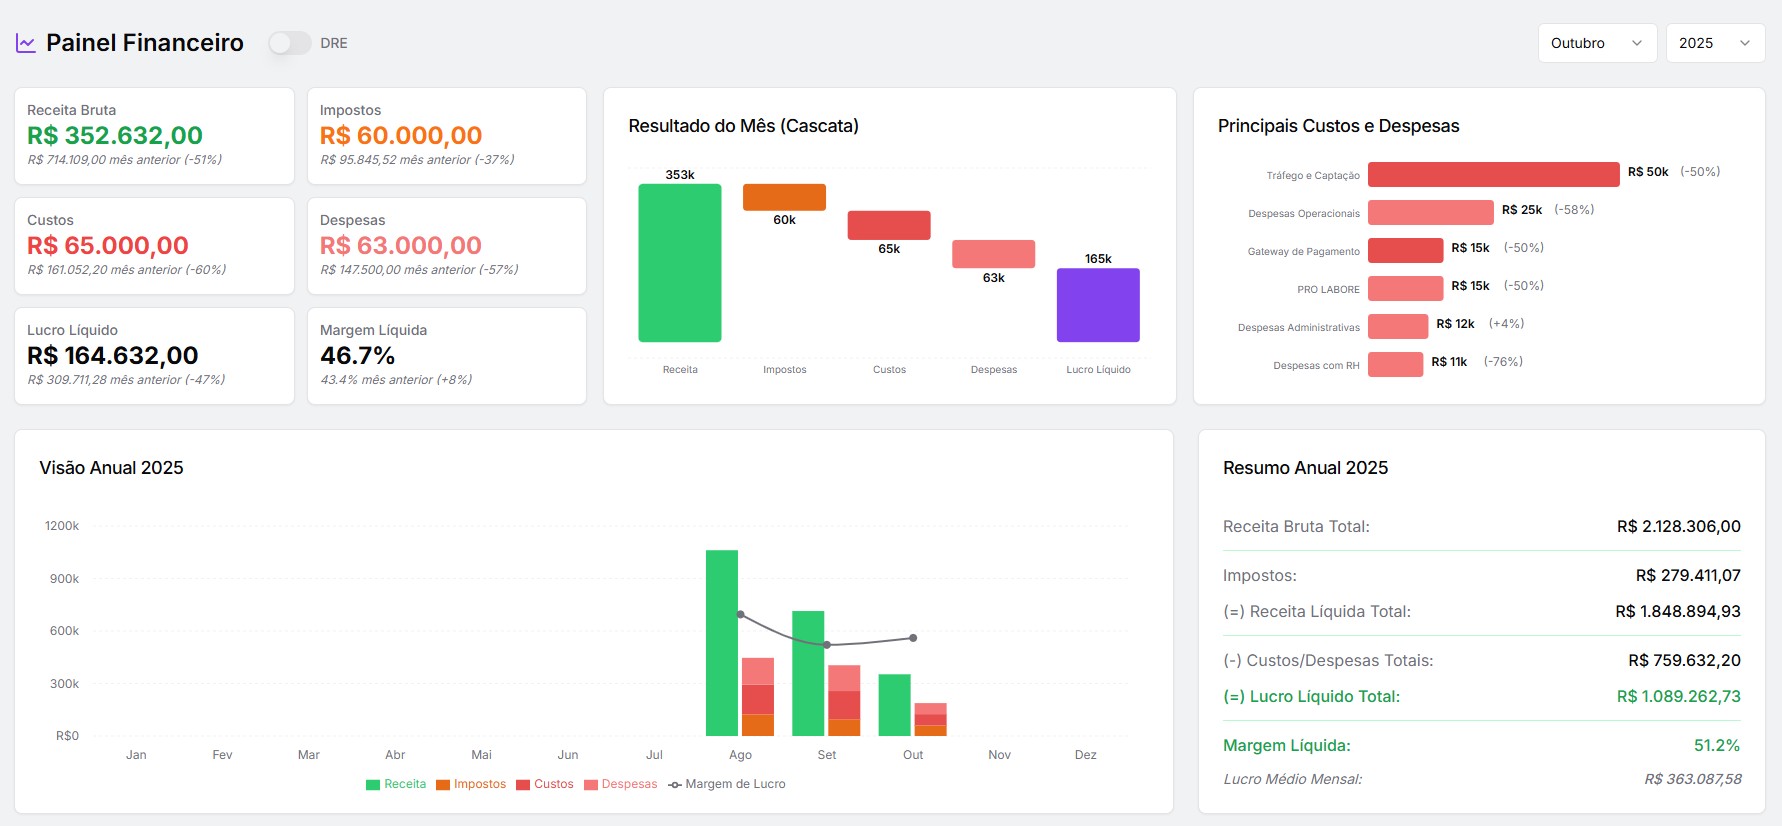Click the Custos value R$ 65.000,00
This screenshot has height=826, width=1782.
click(x=108, y=245)
